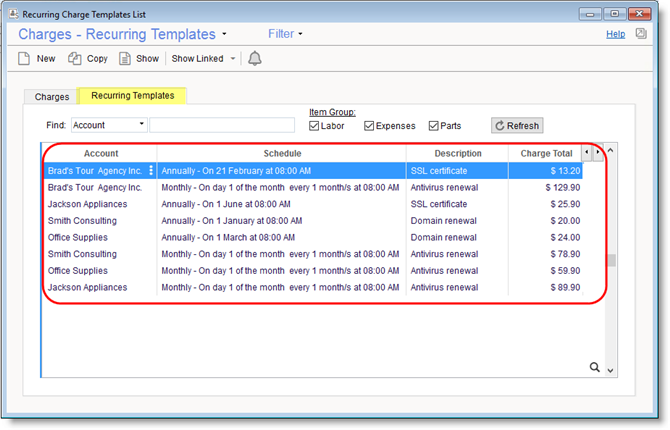This screenshot has height=430, width=670.
Task: Open the Help link
Action: tap(615, 34)
